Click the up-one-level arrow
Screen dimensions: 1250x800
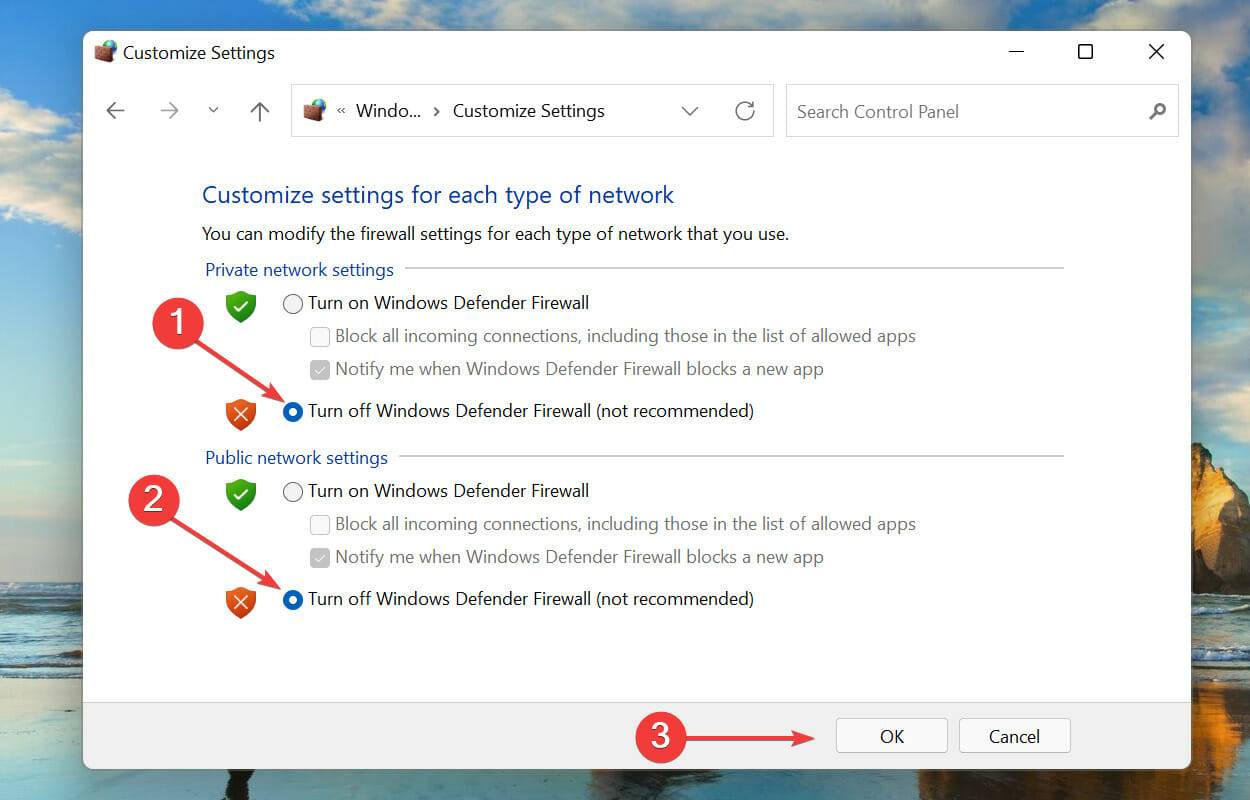[x=259, y=111]
